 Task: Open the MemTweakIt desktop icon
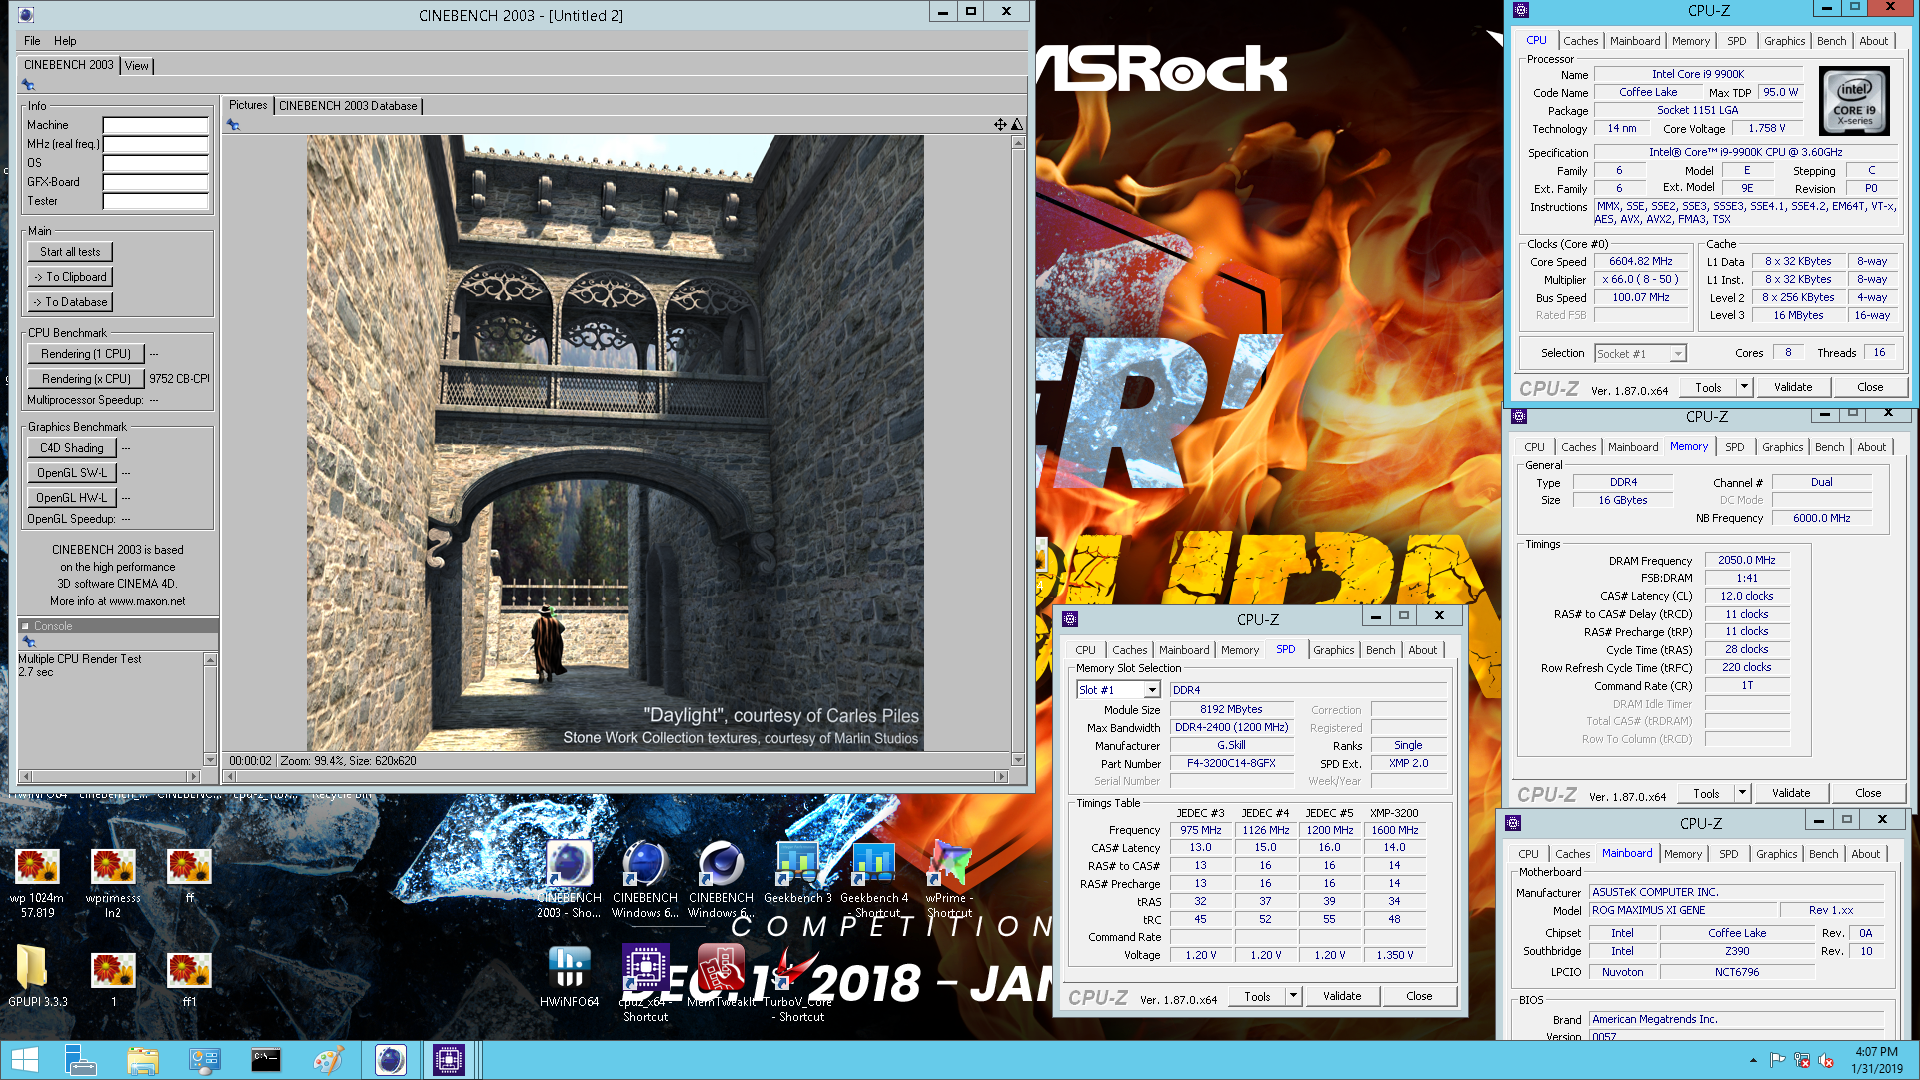tap(721, 977)
